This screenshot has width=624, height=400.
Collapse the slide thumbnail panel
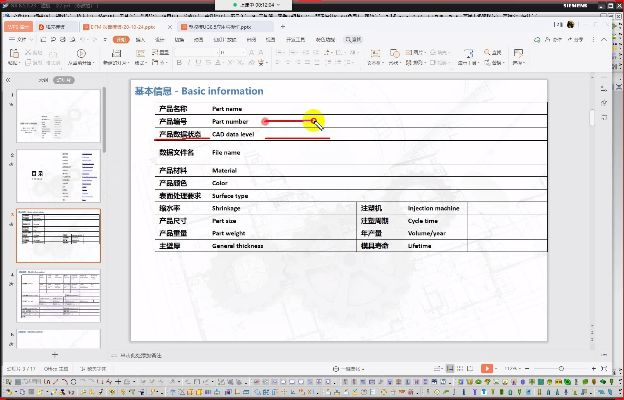pyautogui.click(x=8, y=77)
